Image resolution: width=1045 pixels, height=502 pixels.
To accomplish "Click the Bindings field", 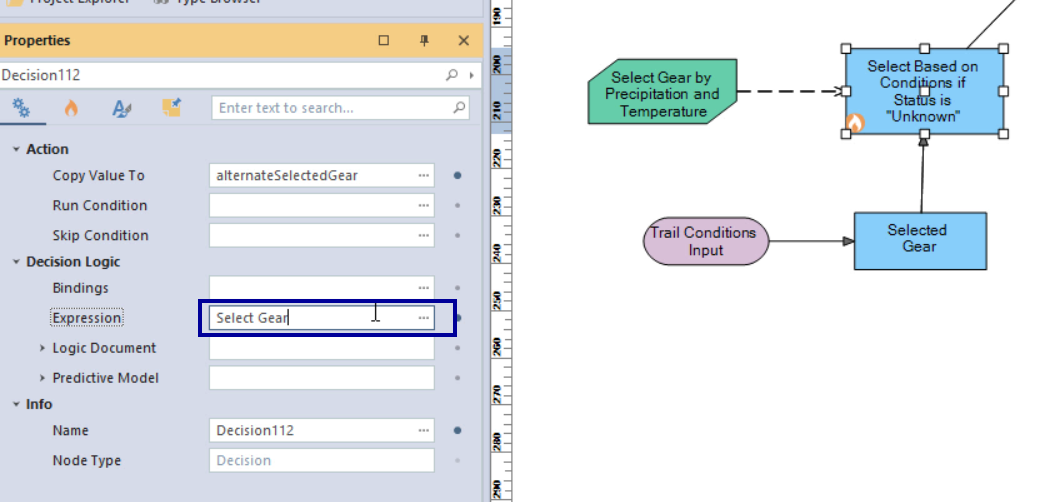I will 321,288.
